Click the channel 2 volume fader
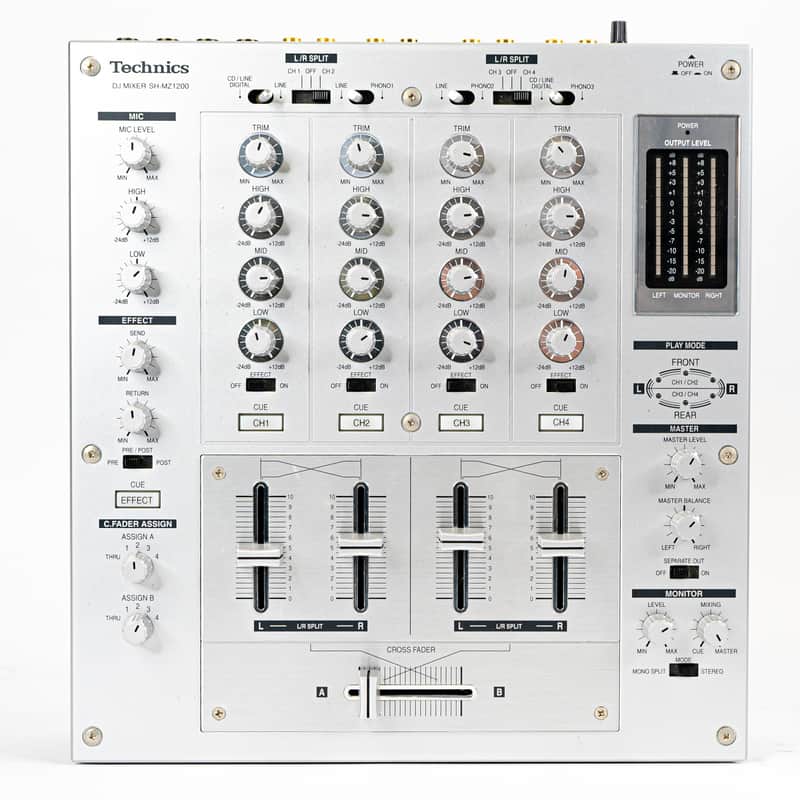 pos(362,545)
